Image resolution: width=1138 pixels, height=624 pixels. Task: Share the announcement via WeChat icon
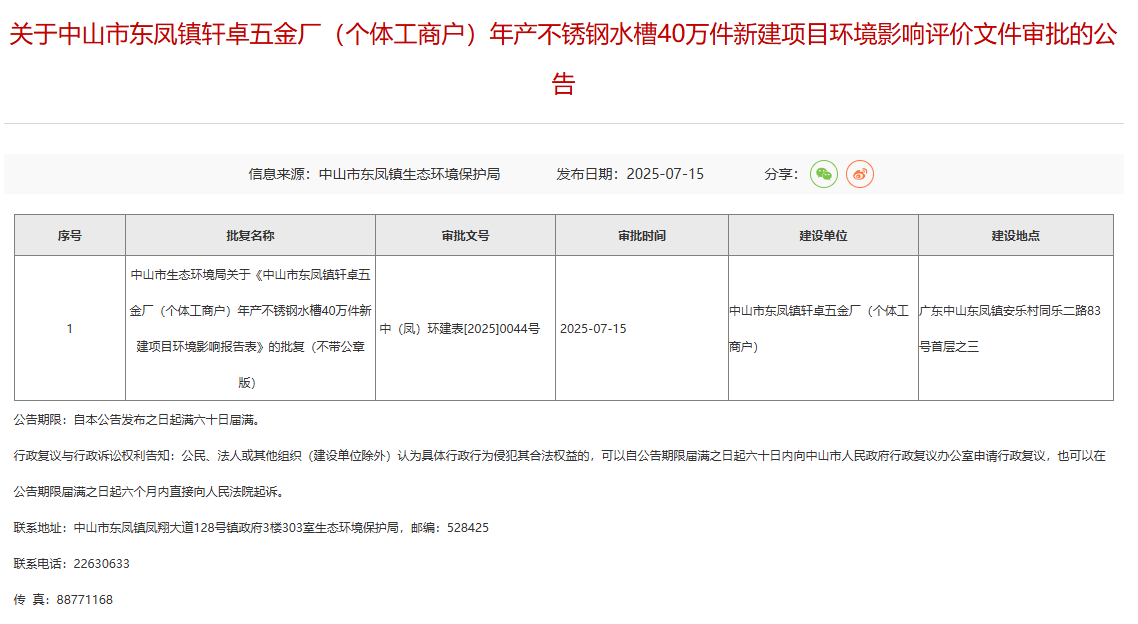823,174
